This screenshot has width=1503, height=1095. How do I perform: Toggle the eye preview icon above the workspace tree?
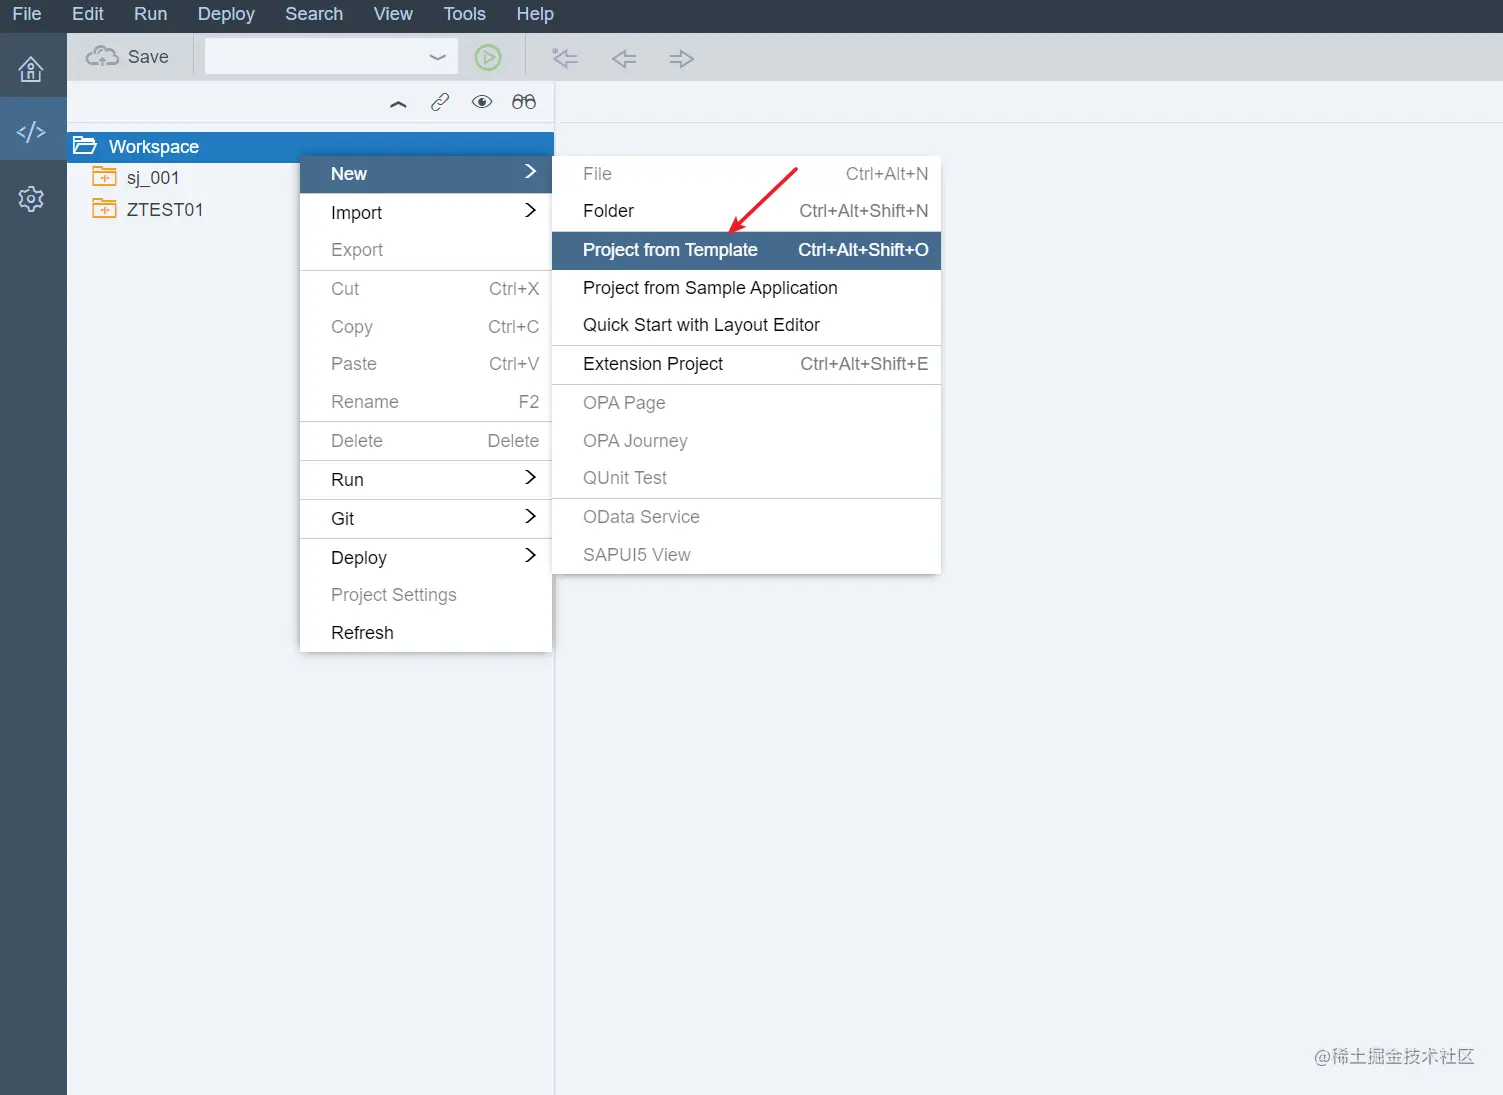482,101
